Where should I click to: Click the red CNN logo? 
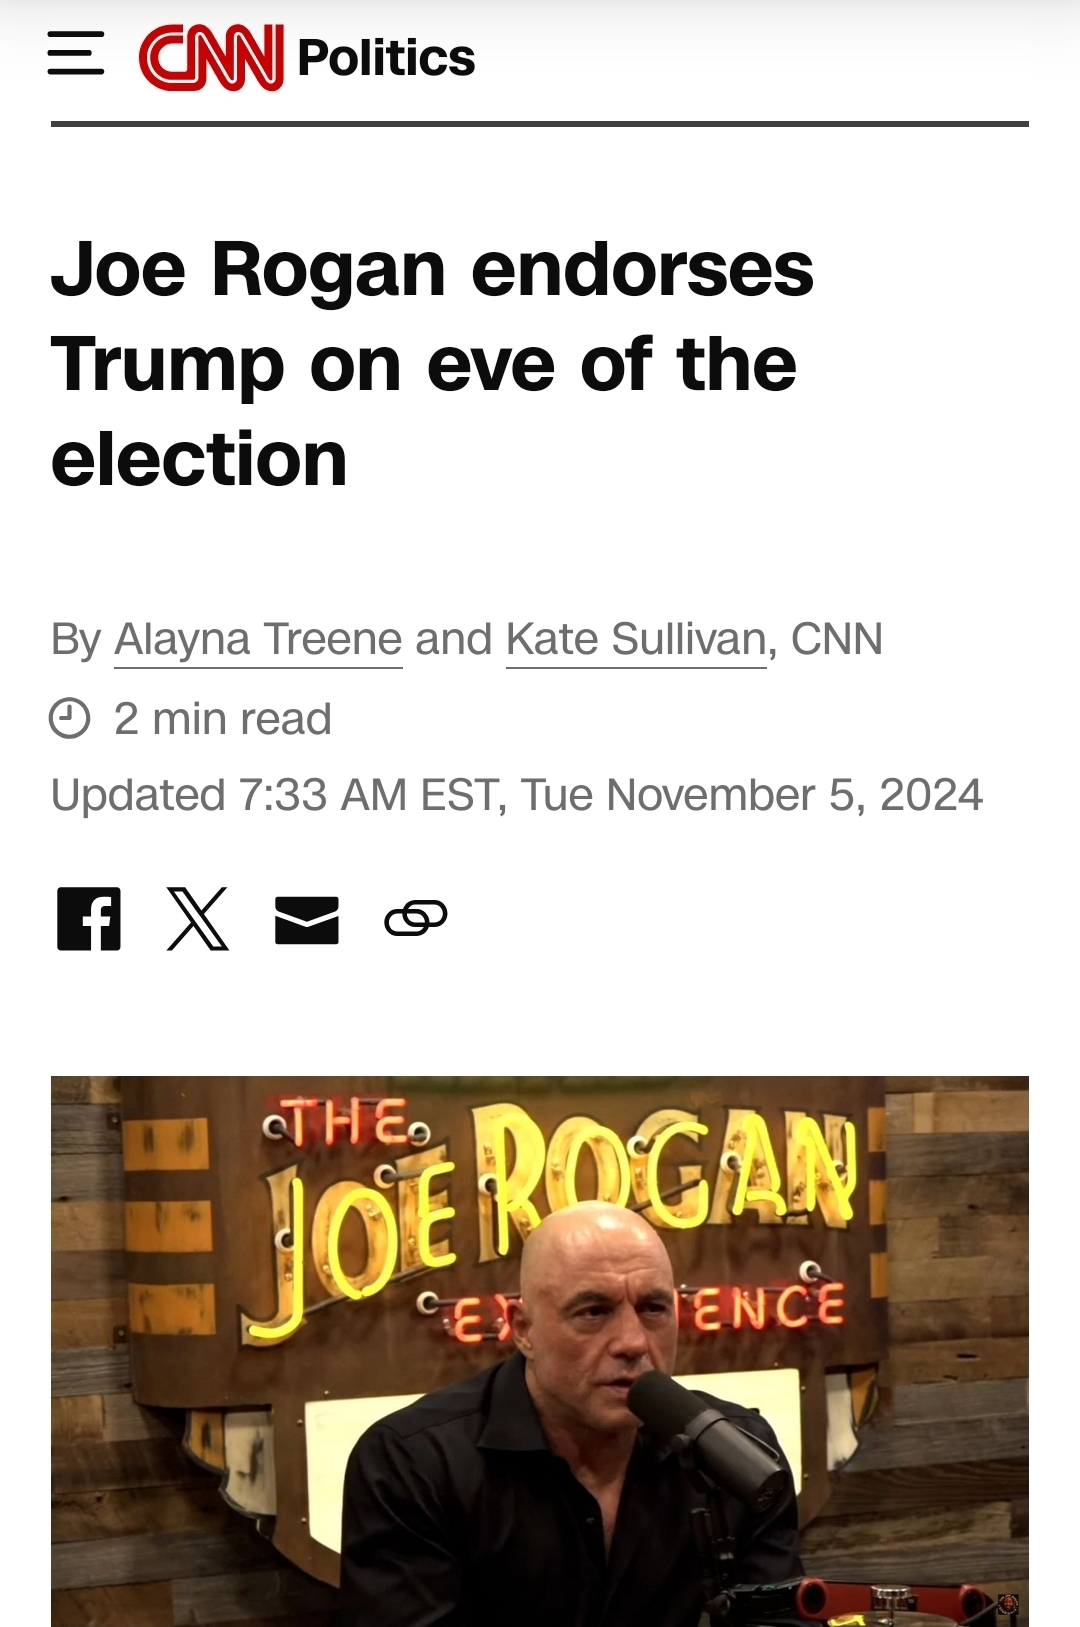pos(211,57)
